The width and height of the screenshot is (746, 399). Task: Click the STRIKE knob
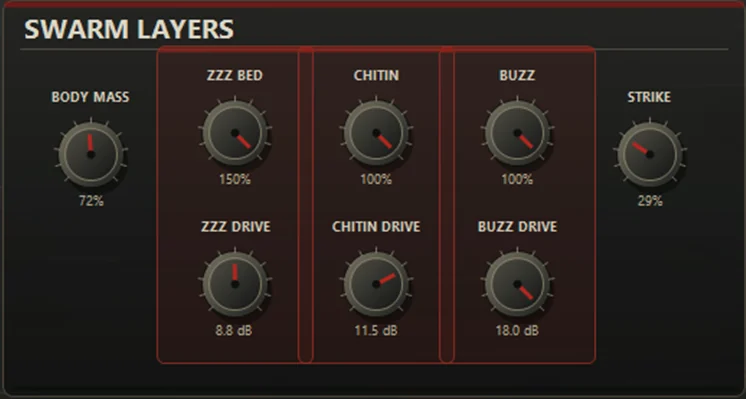[x=649, y=155]
